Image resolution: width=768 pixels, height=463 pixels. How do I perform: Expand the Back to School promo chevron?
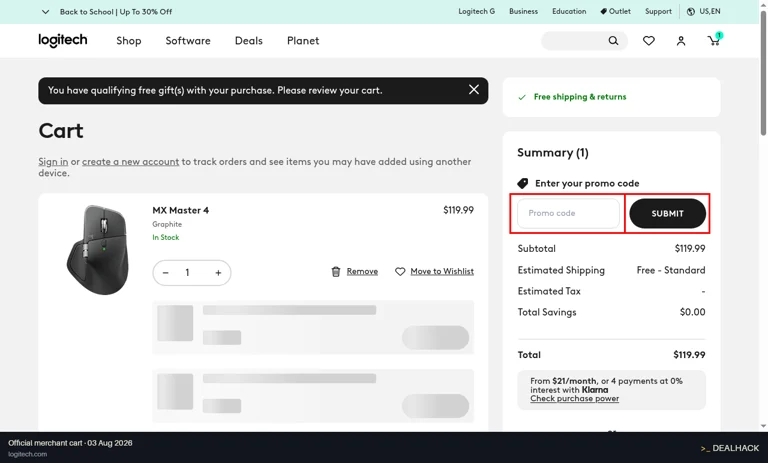click(46, 12)
